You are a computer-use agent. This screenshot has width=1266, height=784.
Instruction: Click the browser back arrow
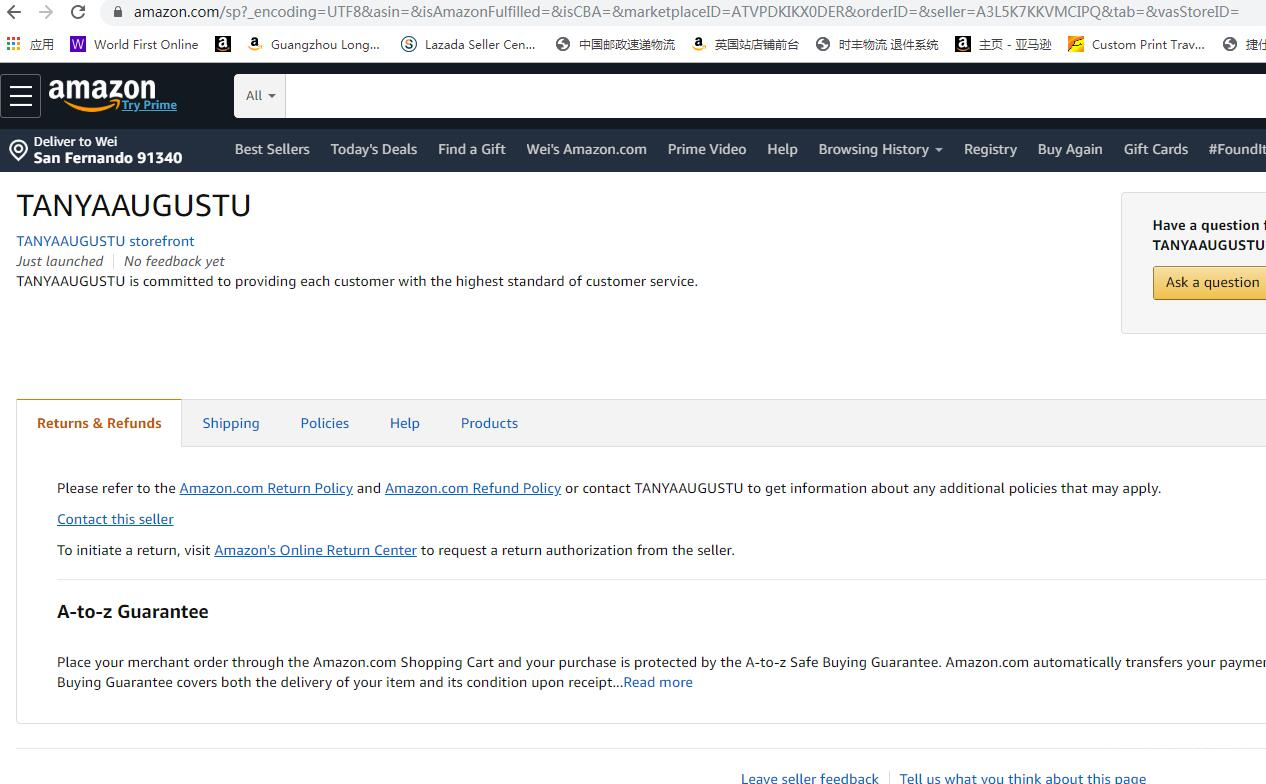click(x=14, y=12)
